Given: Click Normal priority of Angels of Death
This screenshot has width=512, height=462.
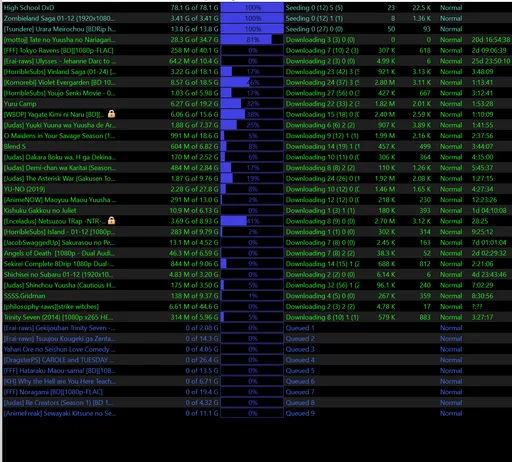Looking at the screenshot, I should [451, 253].
